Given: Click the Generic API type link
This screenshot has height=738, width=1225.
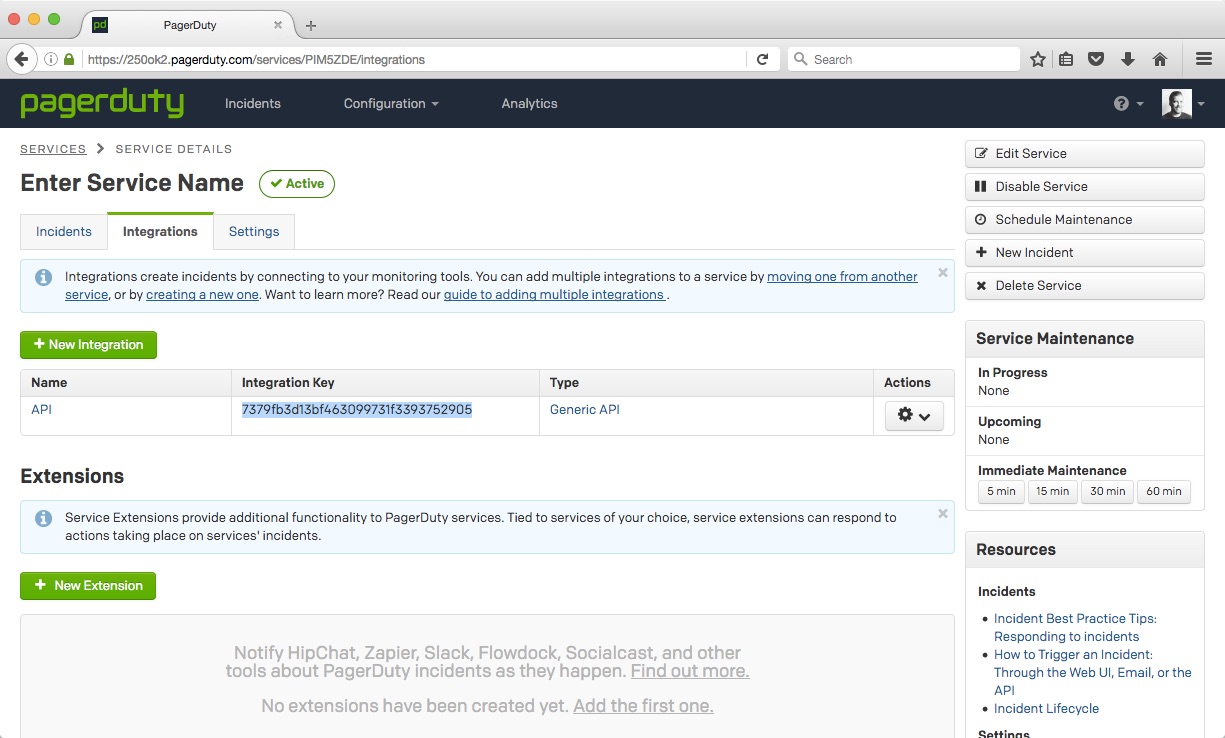Looking at the screenshot, I should (585, 409).
